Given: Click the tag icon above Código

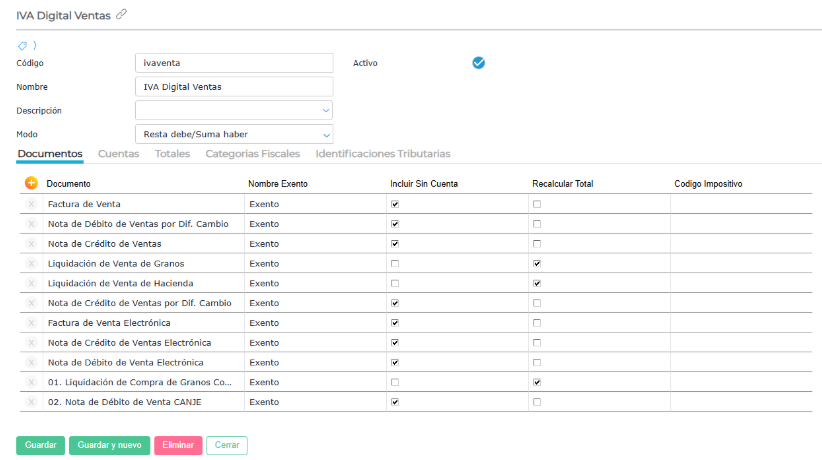Looking at the screenshot, I should coord(23,45).
